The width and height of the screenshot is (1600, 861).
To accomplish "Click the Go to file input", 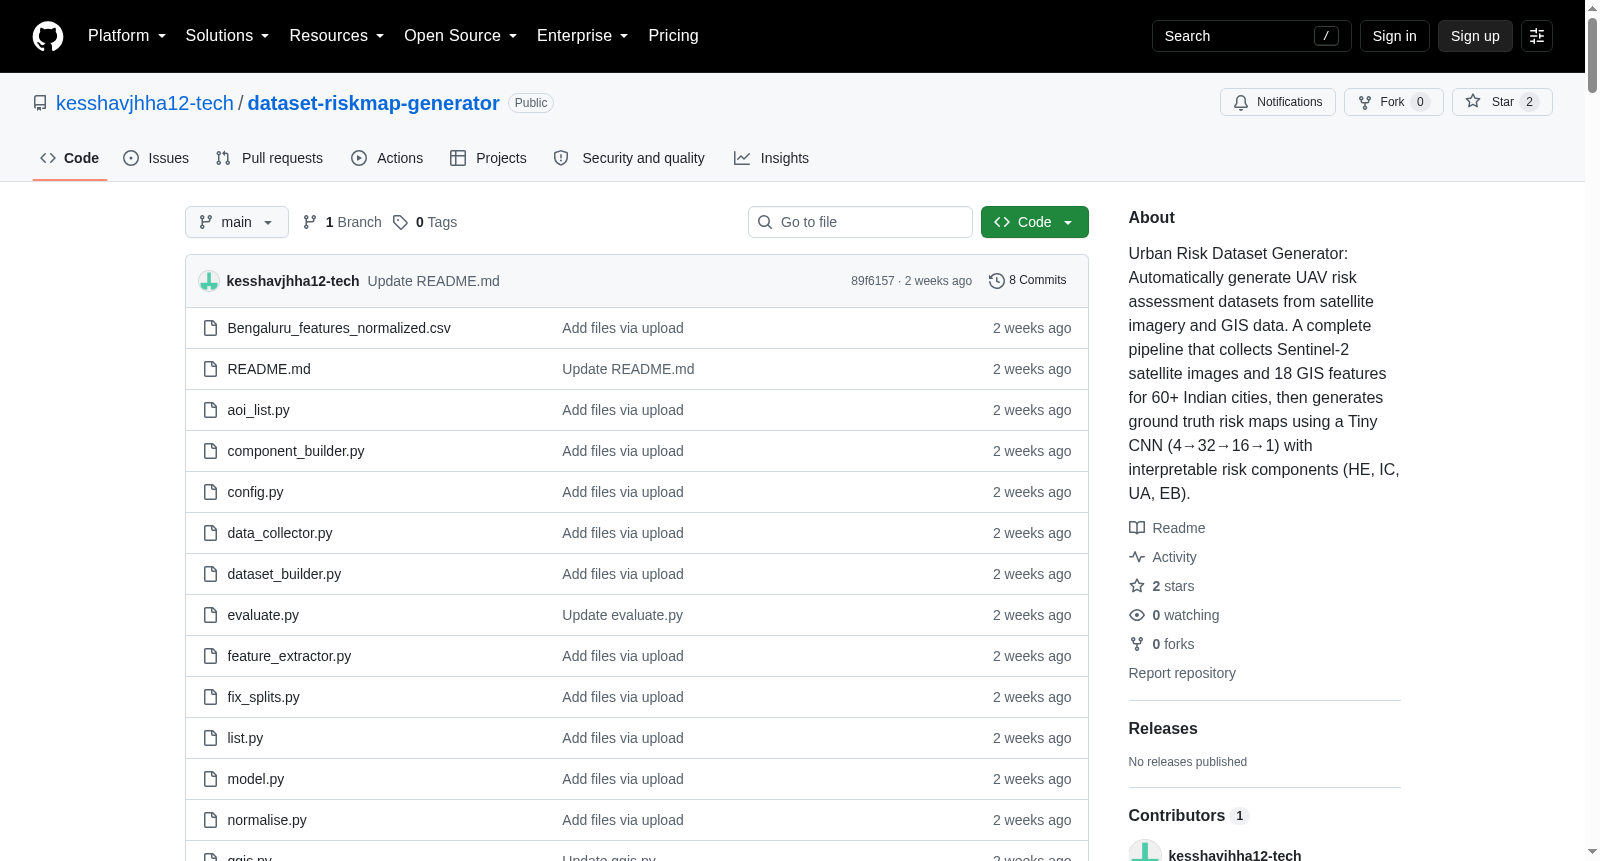I will [860, 222].
